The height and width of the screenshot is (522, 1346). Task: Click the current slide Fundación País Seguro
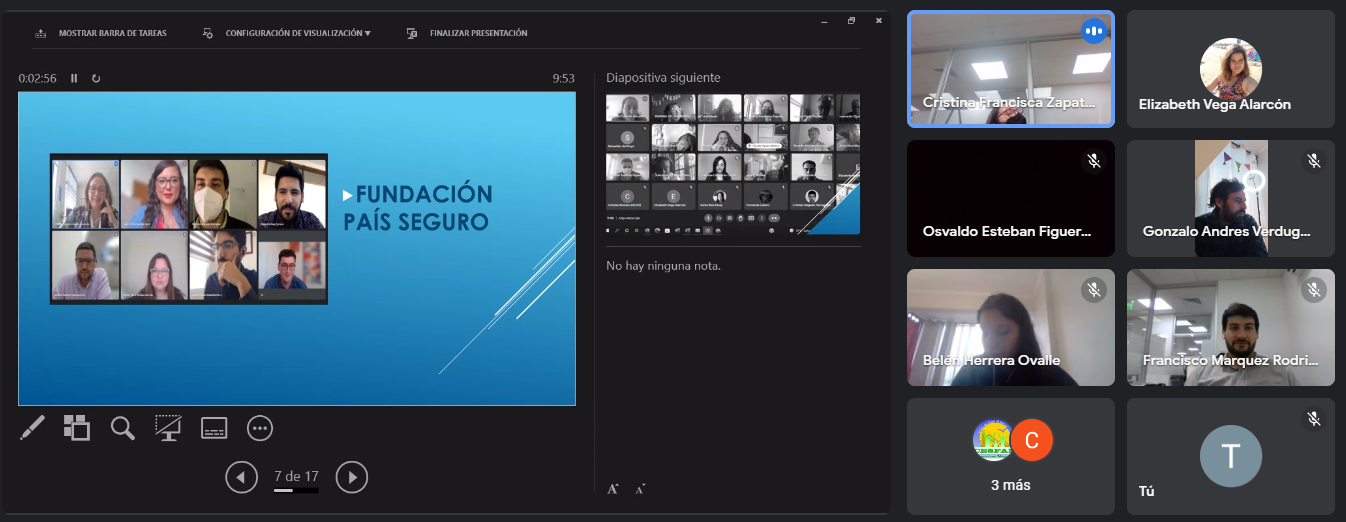coord(297,249)
